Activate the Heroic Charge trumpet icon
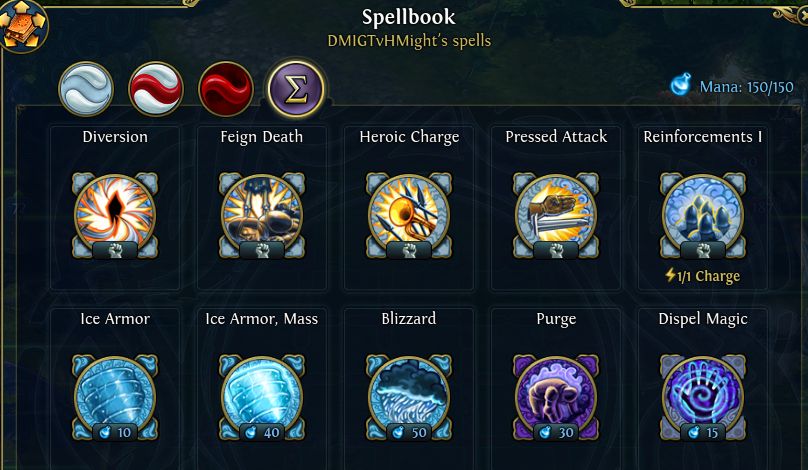The width and height of the screenshot is (808, 470). (409, 215)
